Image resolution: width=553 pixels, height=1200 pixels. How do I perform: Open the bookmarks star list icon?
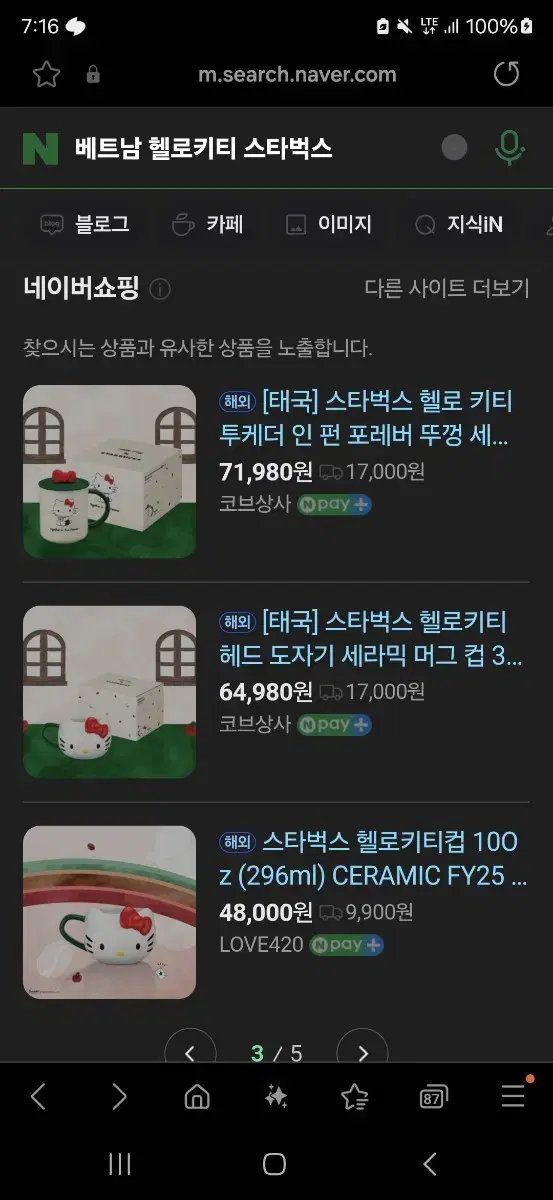tap(354, 1097)
